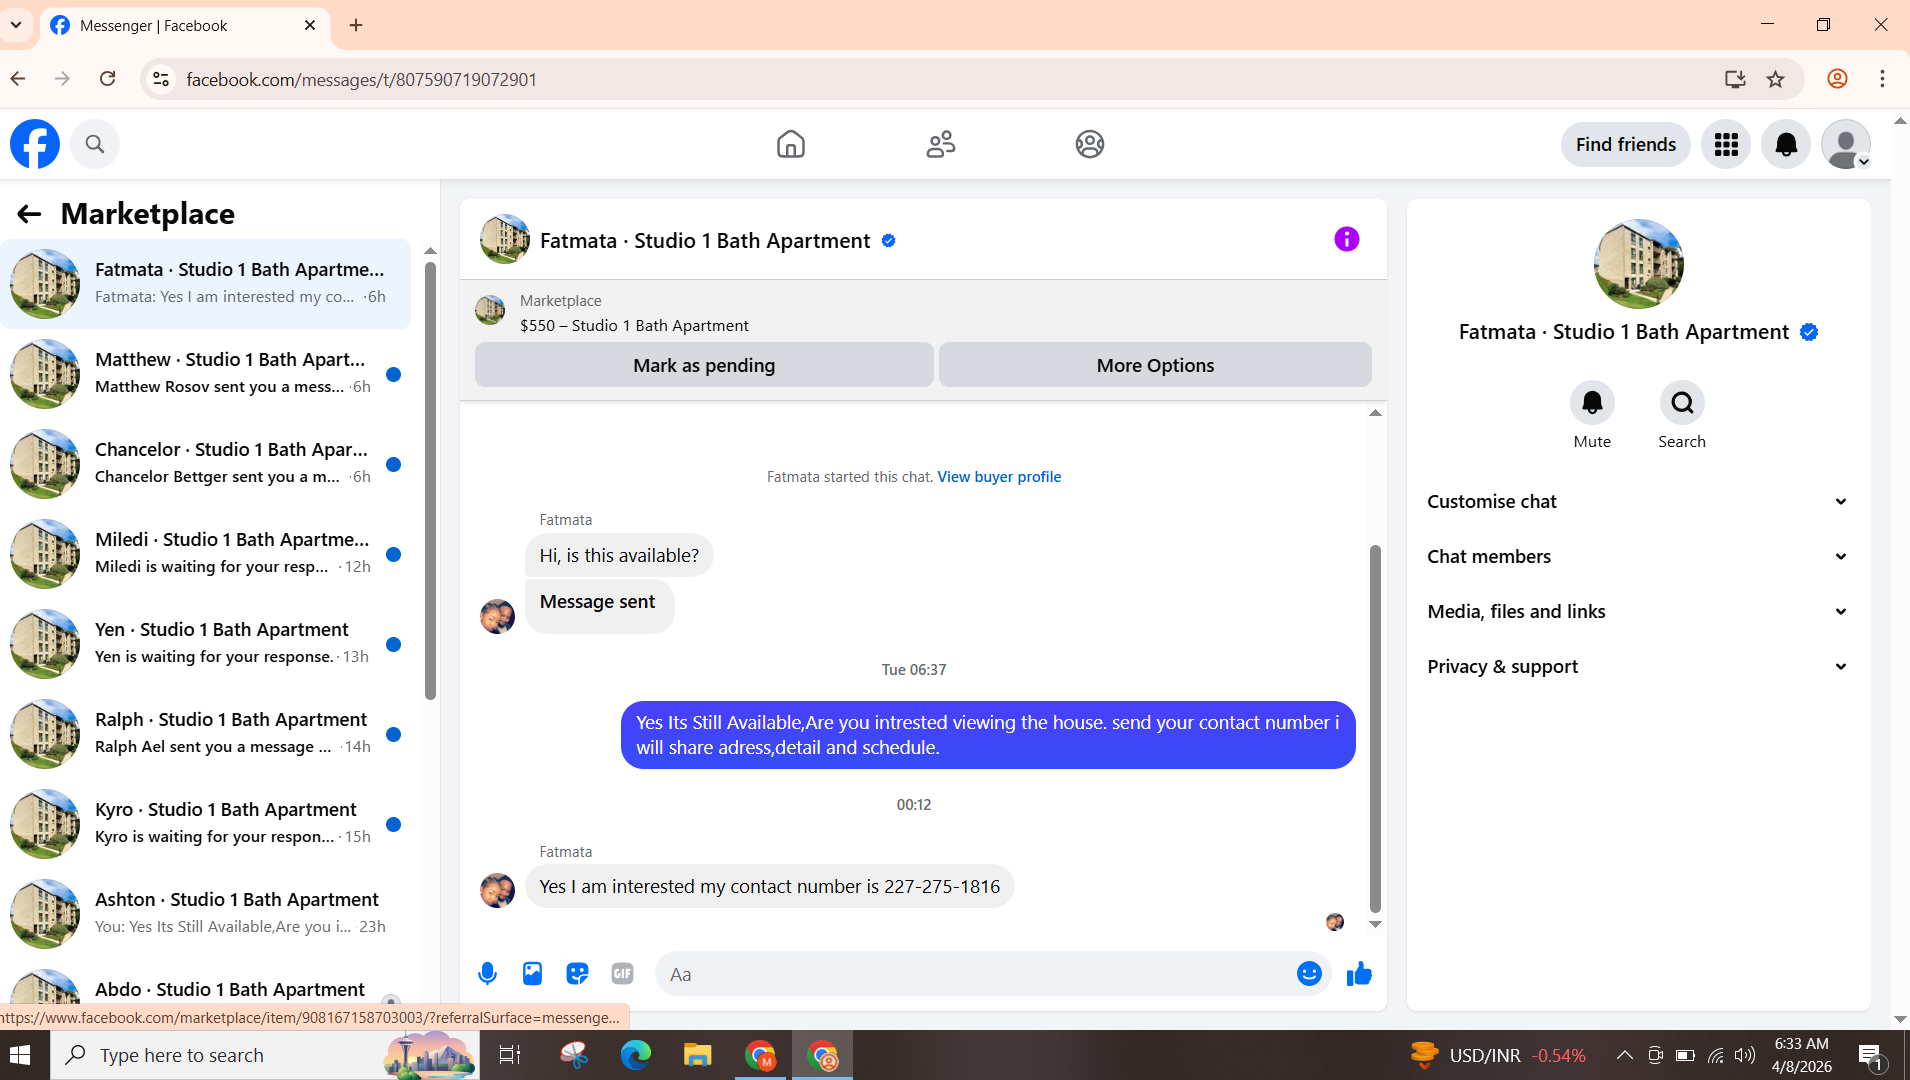Open the Kyro Studio 1 Bath conversation
The height and width of the screenshot is (1080, 1910).
pos(206,823)
